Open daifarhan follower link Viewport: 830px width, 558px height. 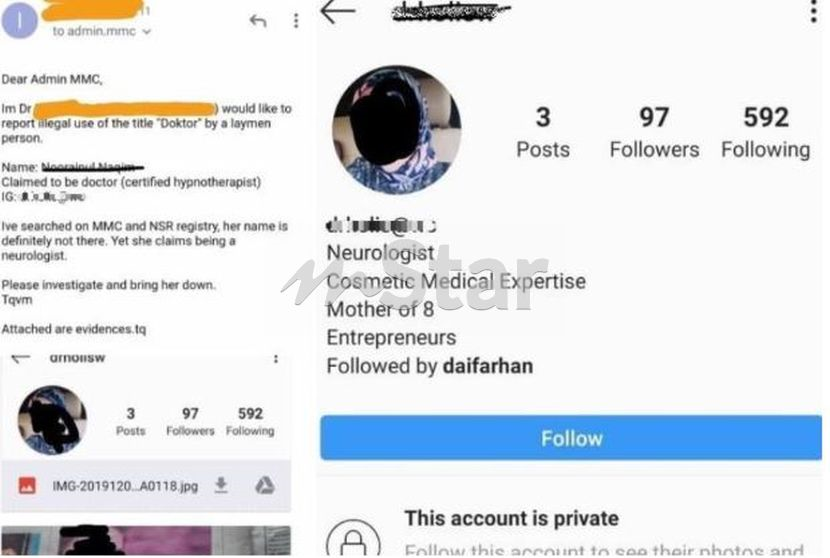pyautogui.click(x=488, y=366)
